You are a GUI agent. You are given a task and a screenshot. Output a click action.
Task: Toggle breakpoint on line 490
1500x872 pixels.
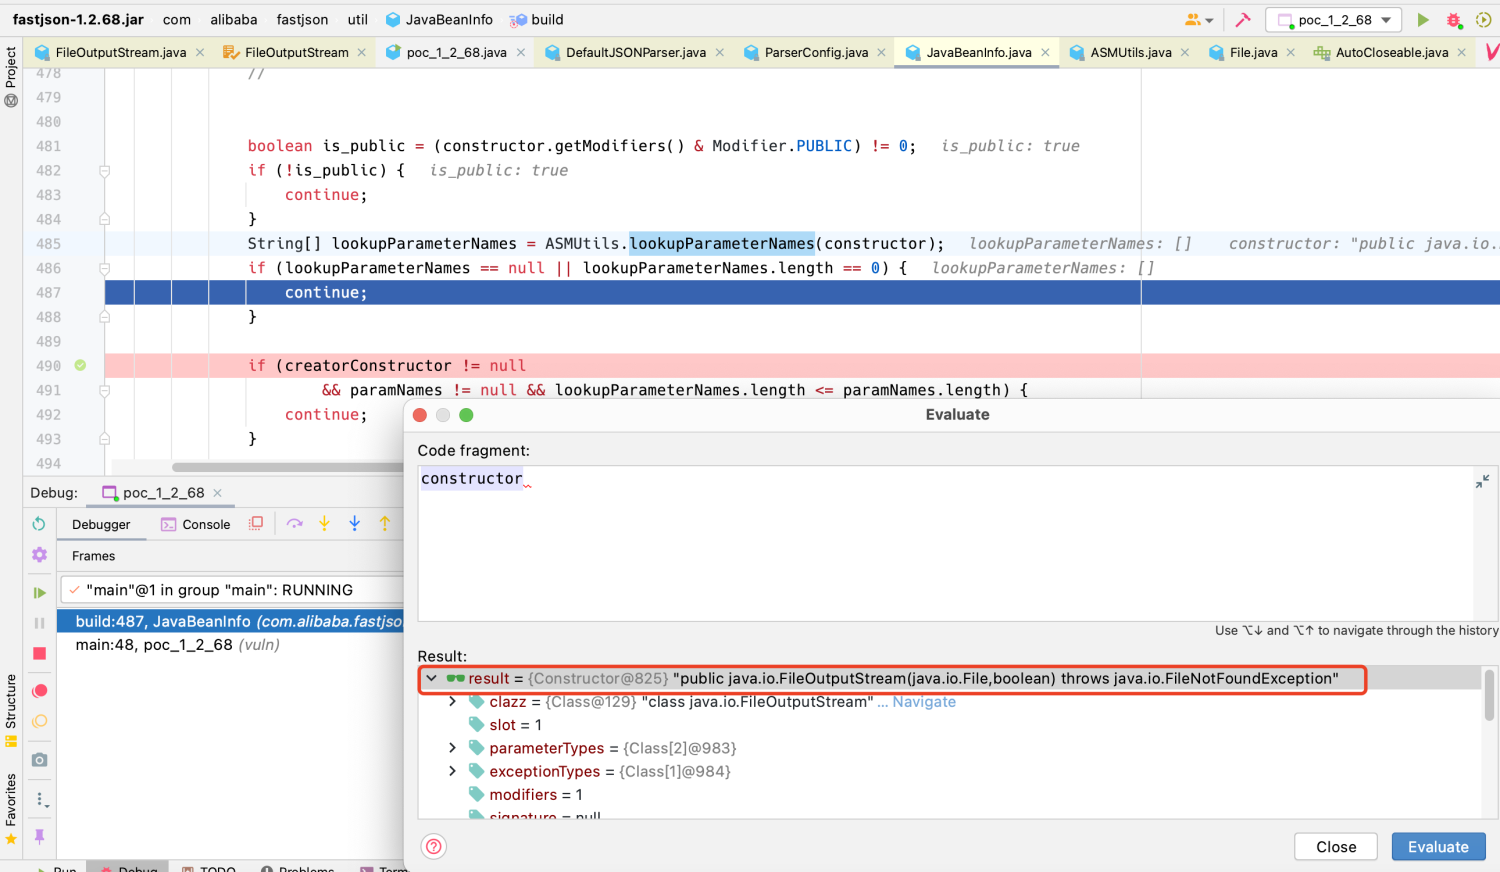tap(80, 366)
